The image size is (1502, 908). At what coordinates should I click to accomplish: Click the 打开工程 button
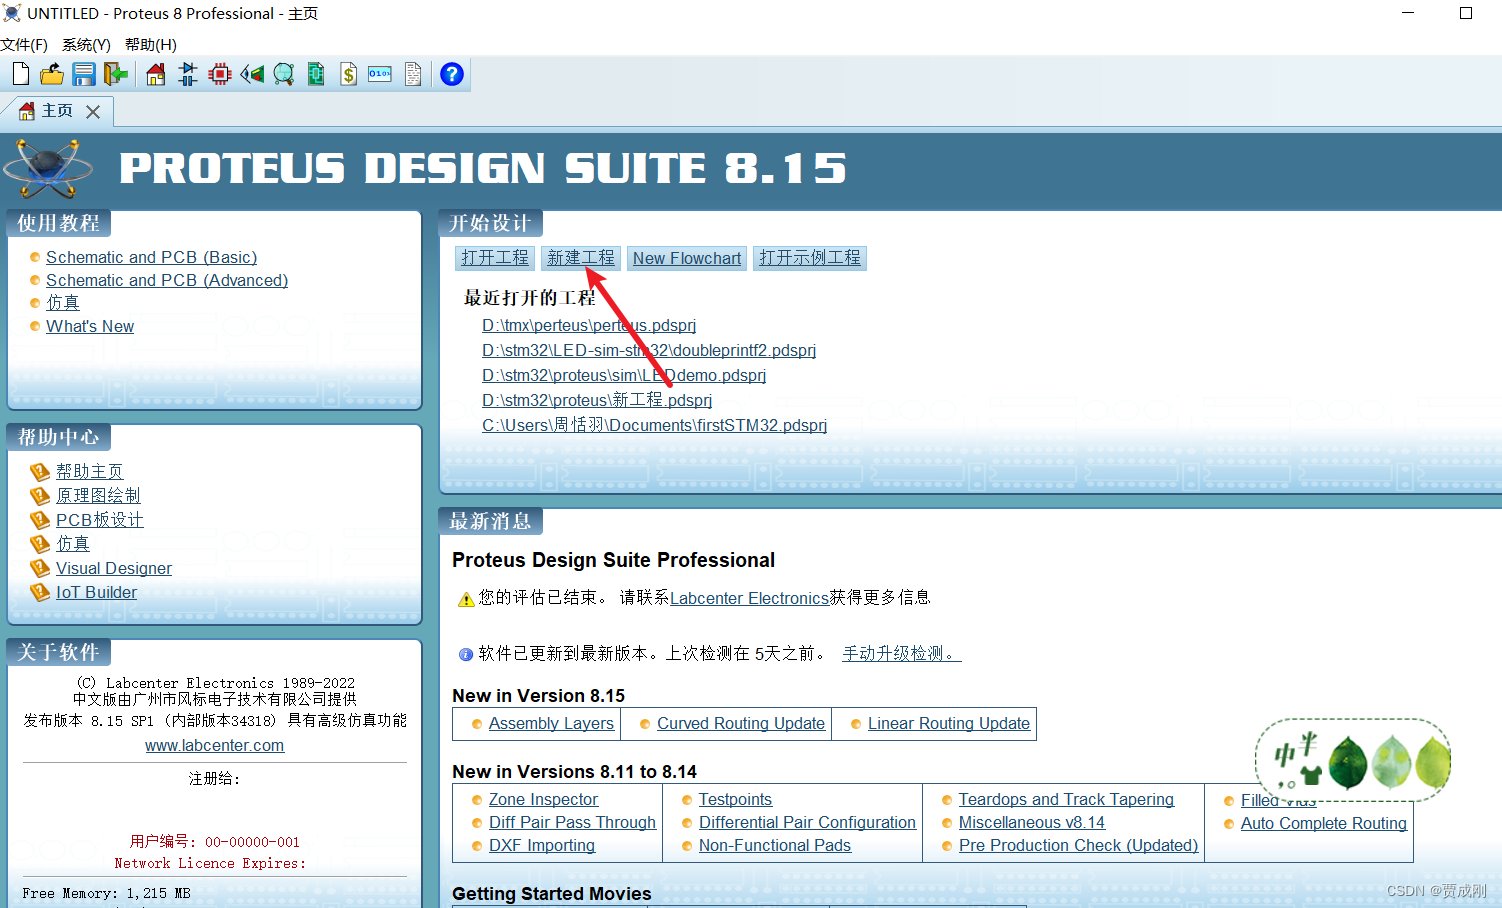[495, 258]
